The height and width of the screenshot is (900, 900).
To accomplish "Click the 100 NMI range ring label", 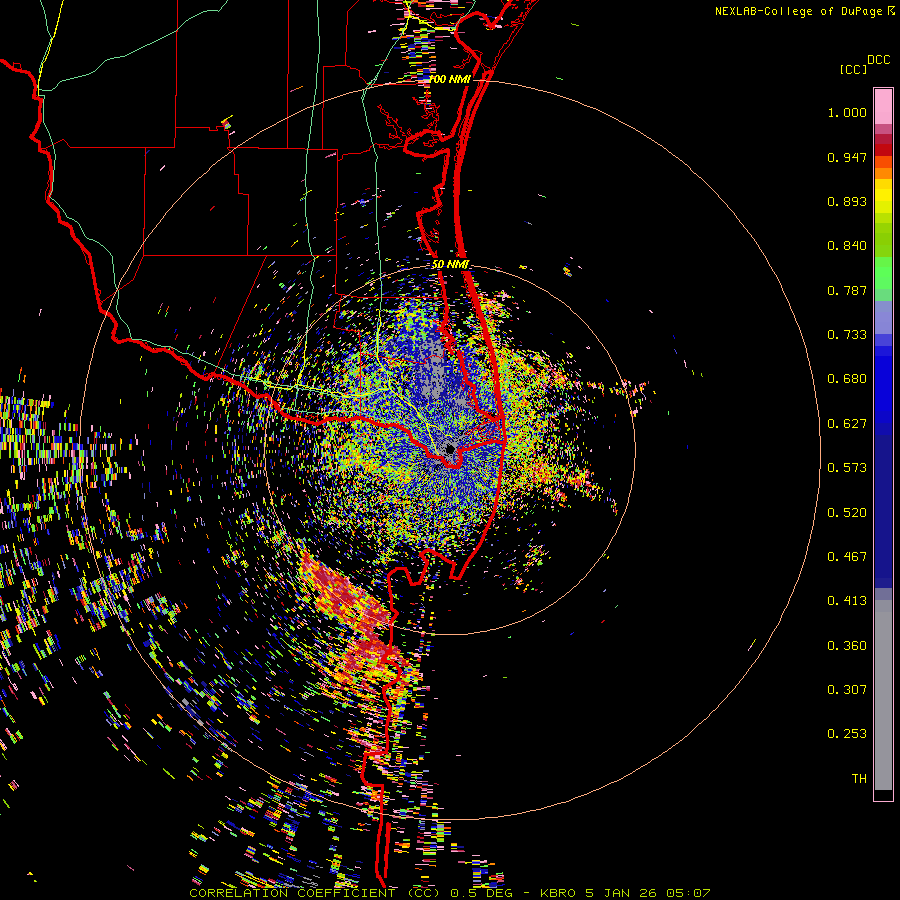I will 449,79.
